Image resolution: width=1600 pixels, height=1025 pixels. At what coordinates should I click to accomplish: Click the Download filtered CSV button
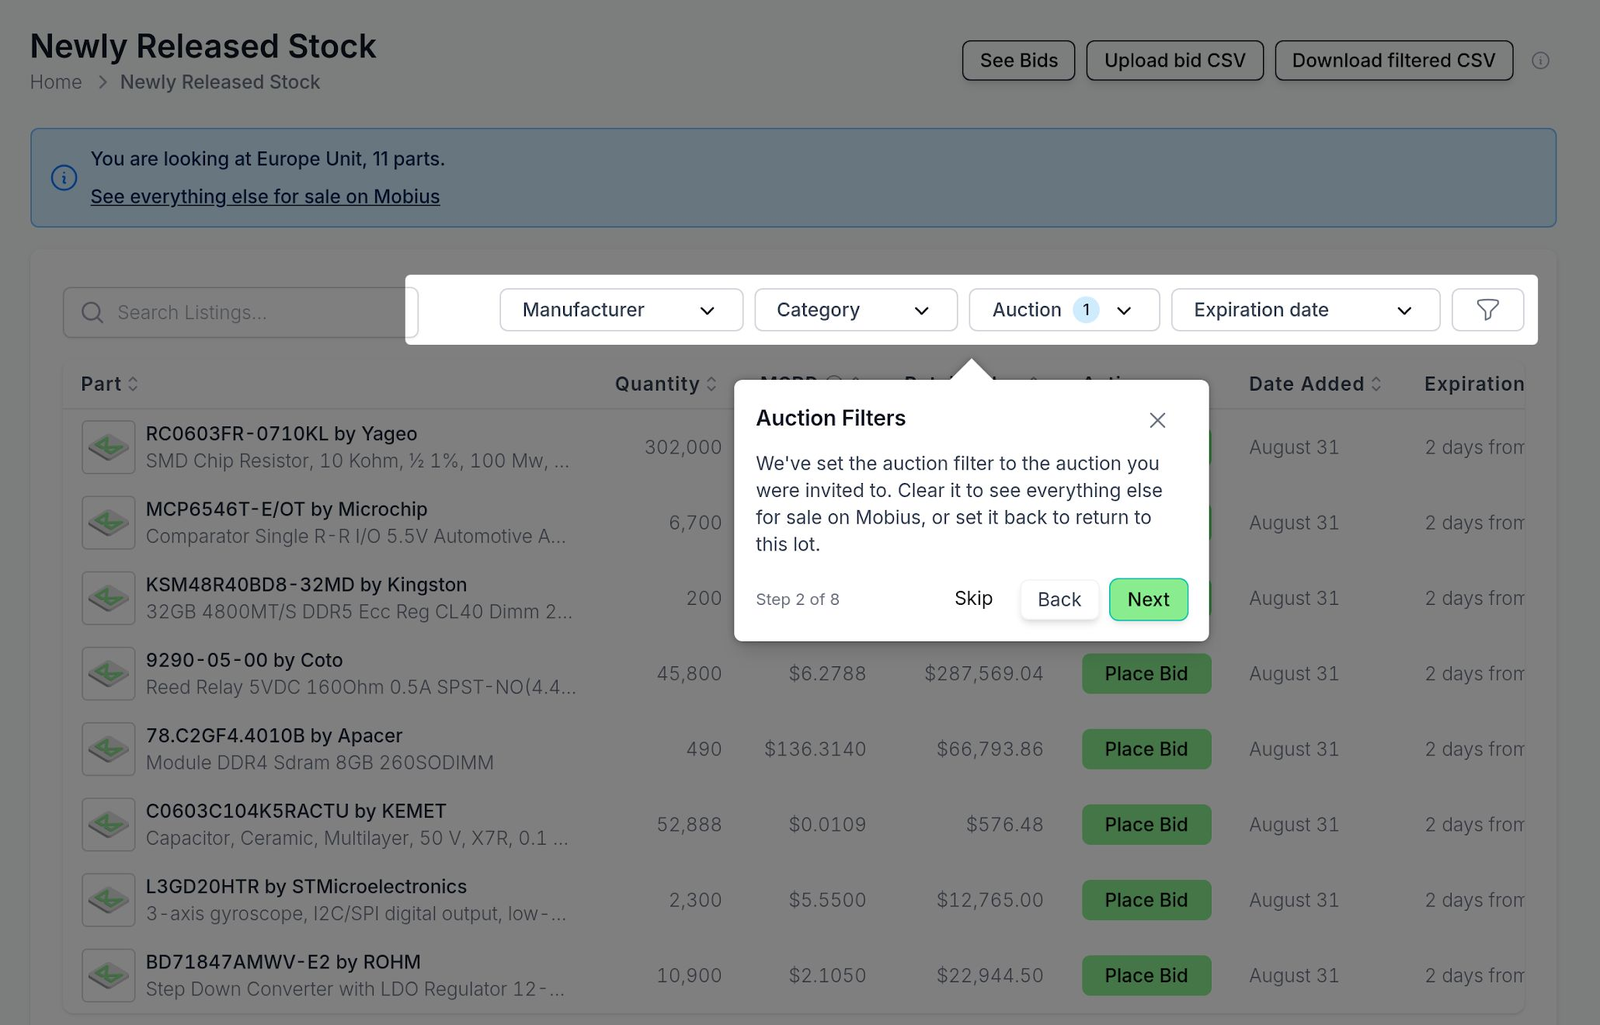(1394, 61)
